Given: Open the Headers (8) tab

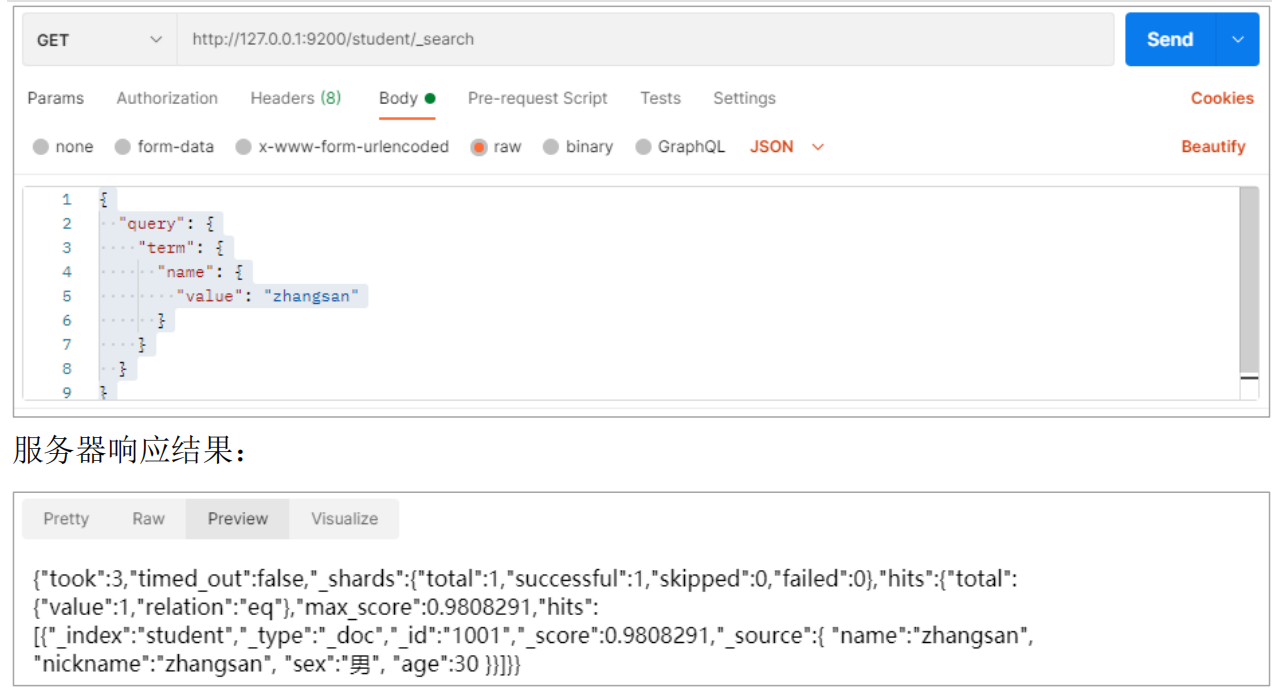Looking at the screenshot, I should pyautogui.click(x=295, y=98).
